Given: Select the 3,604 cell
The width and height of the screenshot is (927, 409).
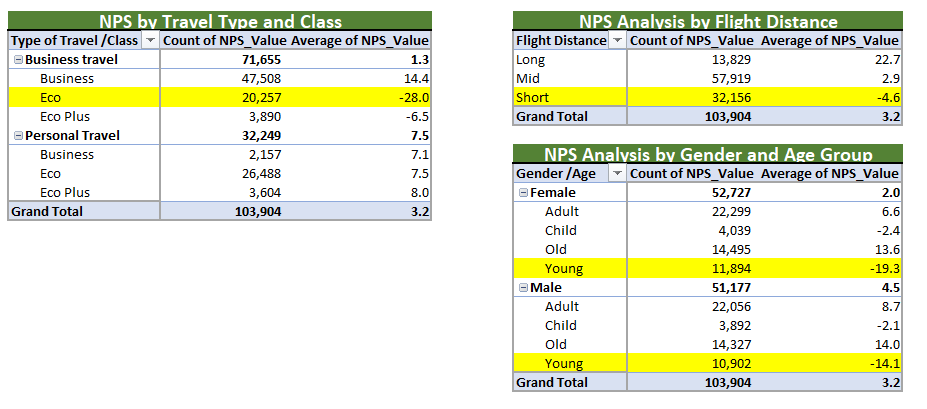Looking at the screenshot, I should tap(265, 193).
